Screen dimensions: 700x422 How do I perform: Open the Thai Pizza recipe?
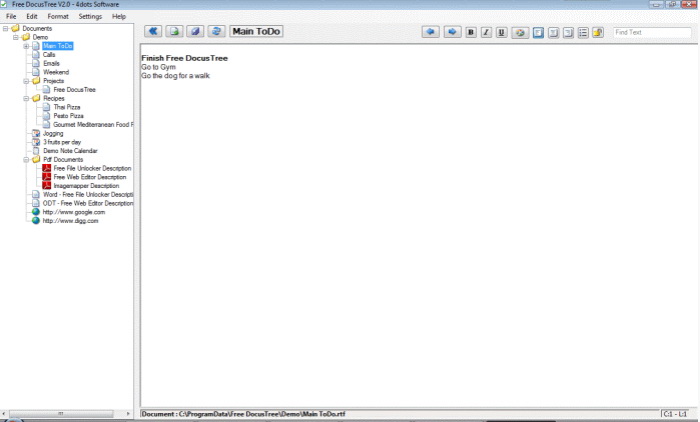[x=67, y=107]
